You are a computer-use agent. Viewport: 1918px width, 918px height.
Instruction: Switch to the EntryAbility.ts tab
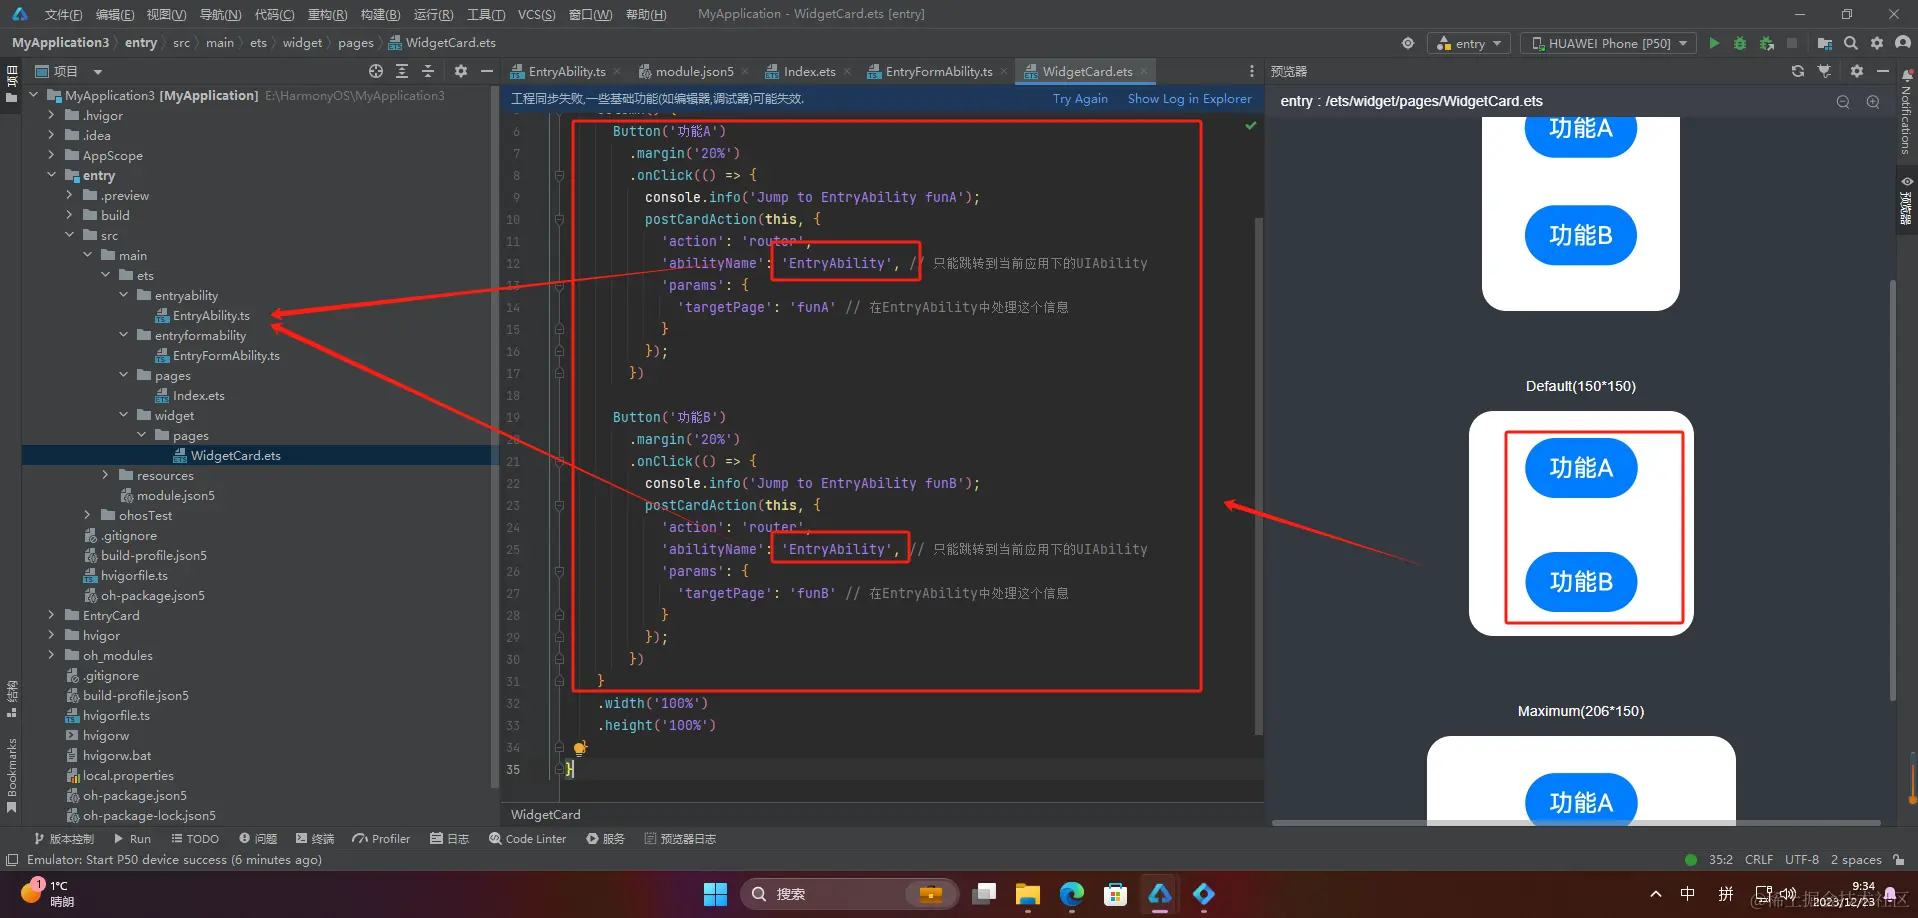pos(566,71)
